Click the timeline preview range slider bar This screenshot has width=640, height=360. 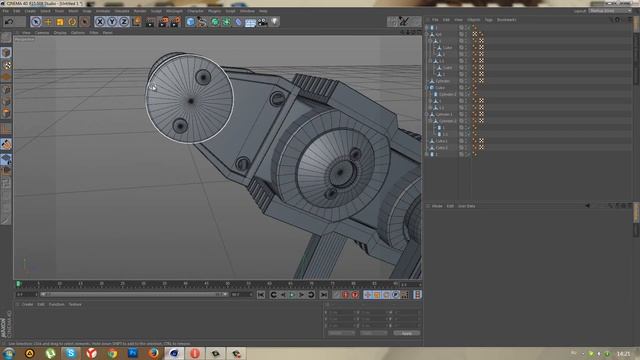click(134, 294)
